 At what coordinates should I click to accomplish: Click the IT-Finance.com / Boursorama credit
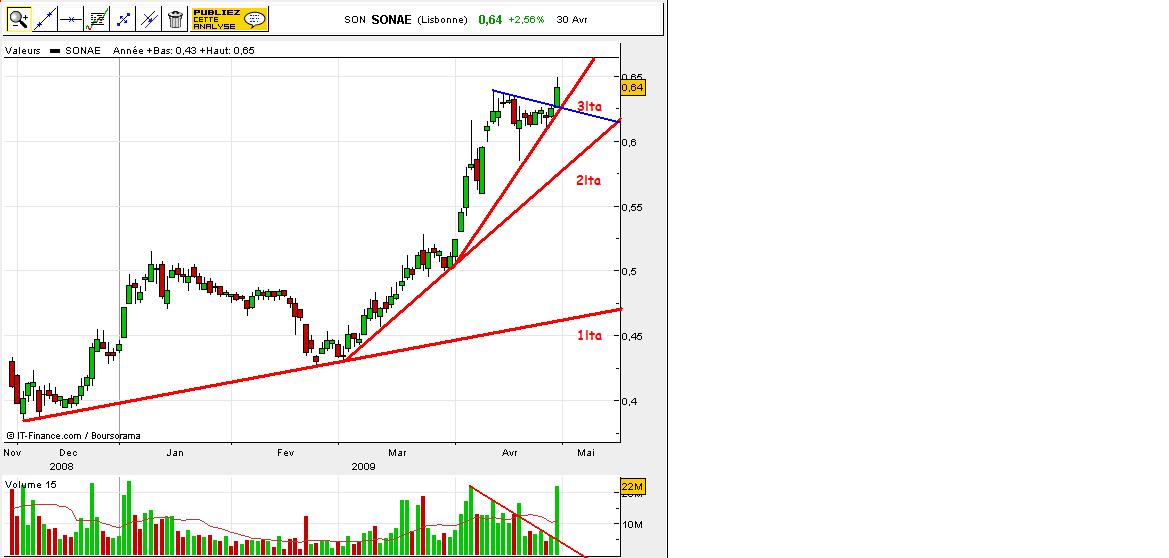point(73,436)
